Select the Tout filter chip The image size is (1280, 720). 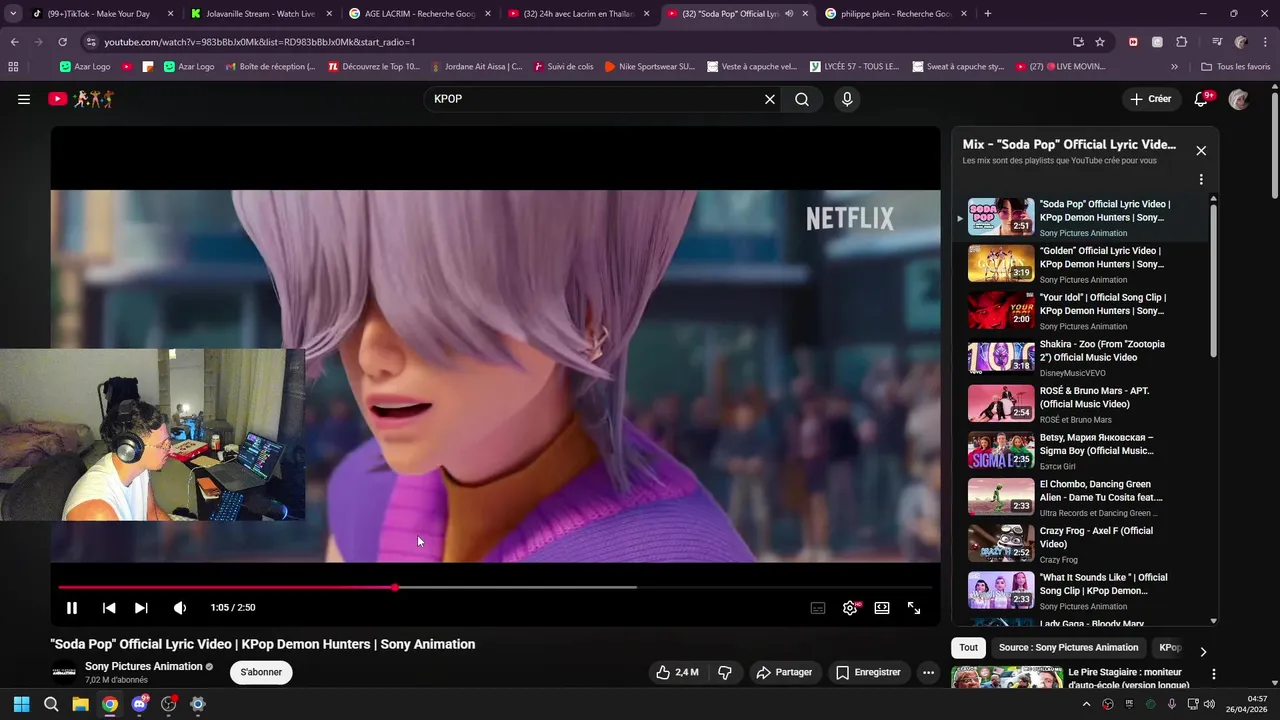[x=968, y=648]
